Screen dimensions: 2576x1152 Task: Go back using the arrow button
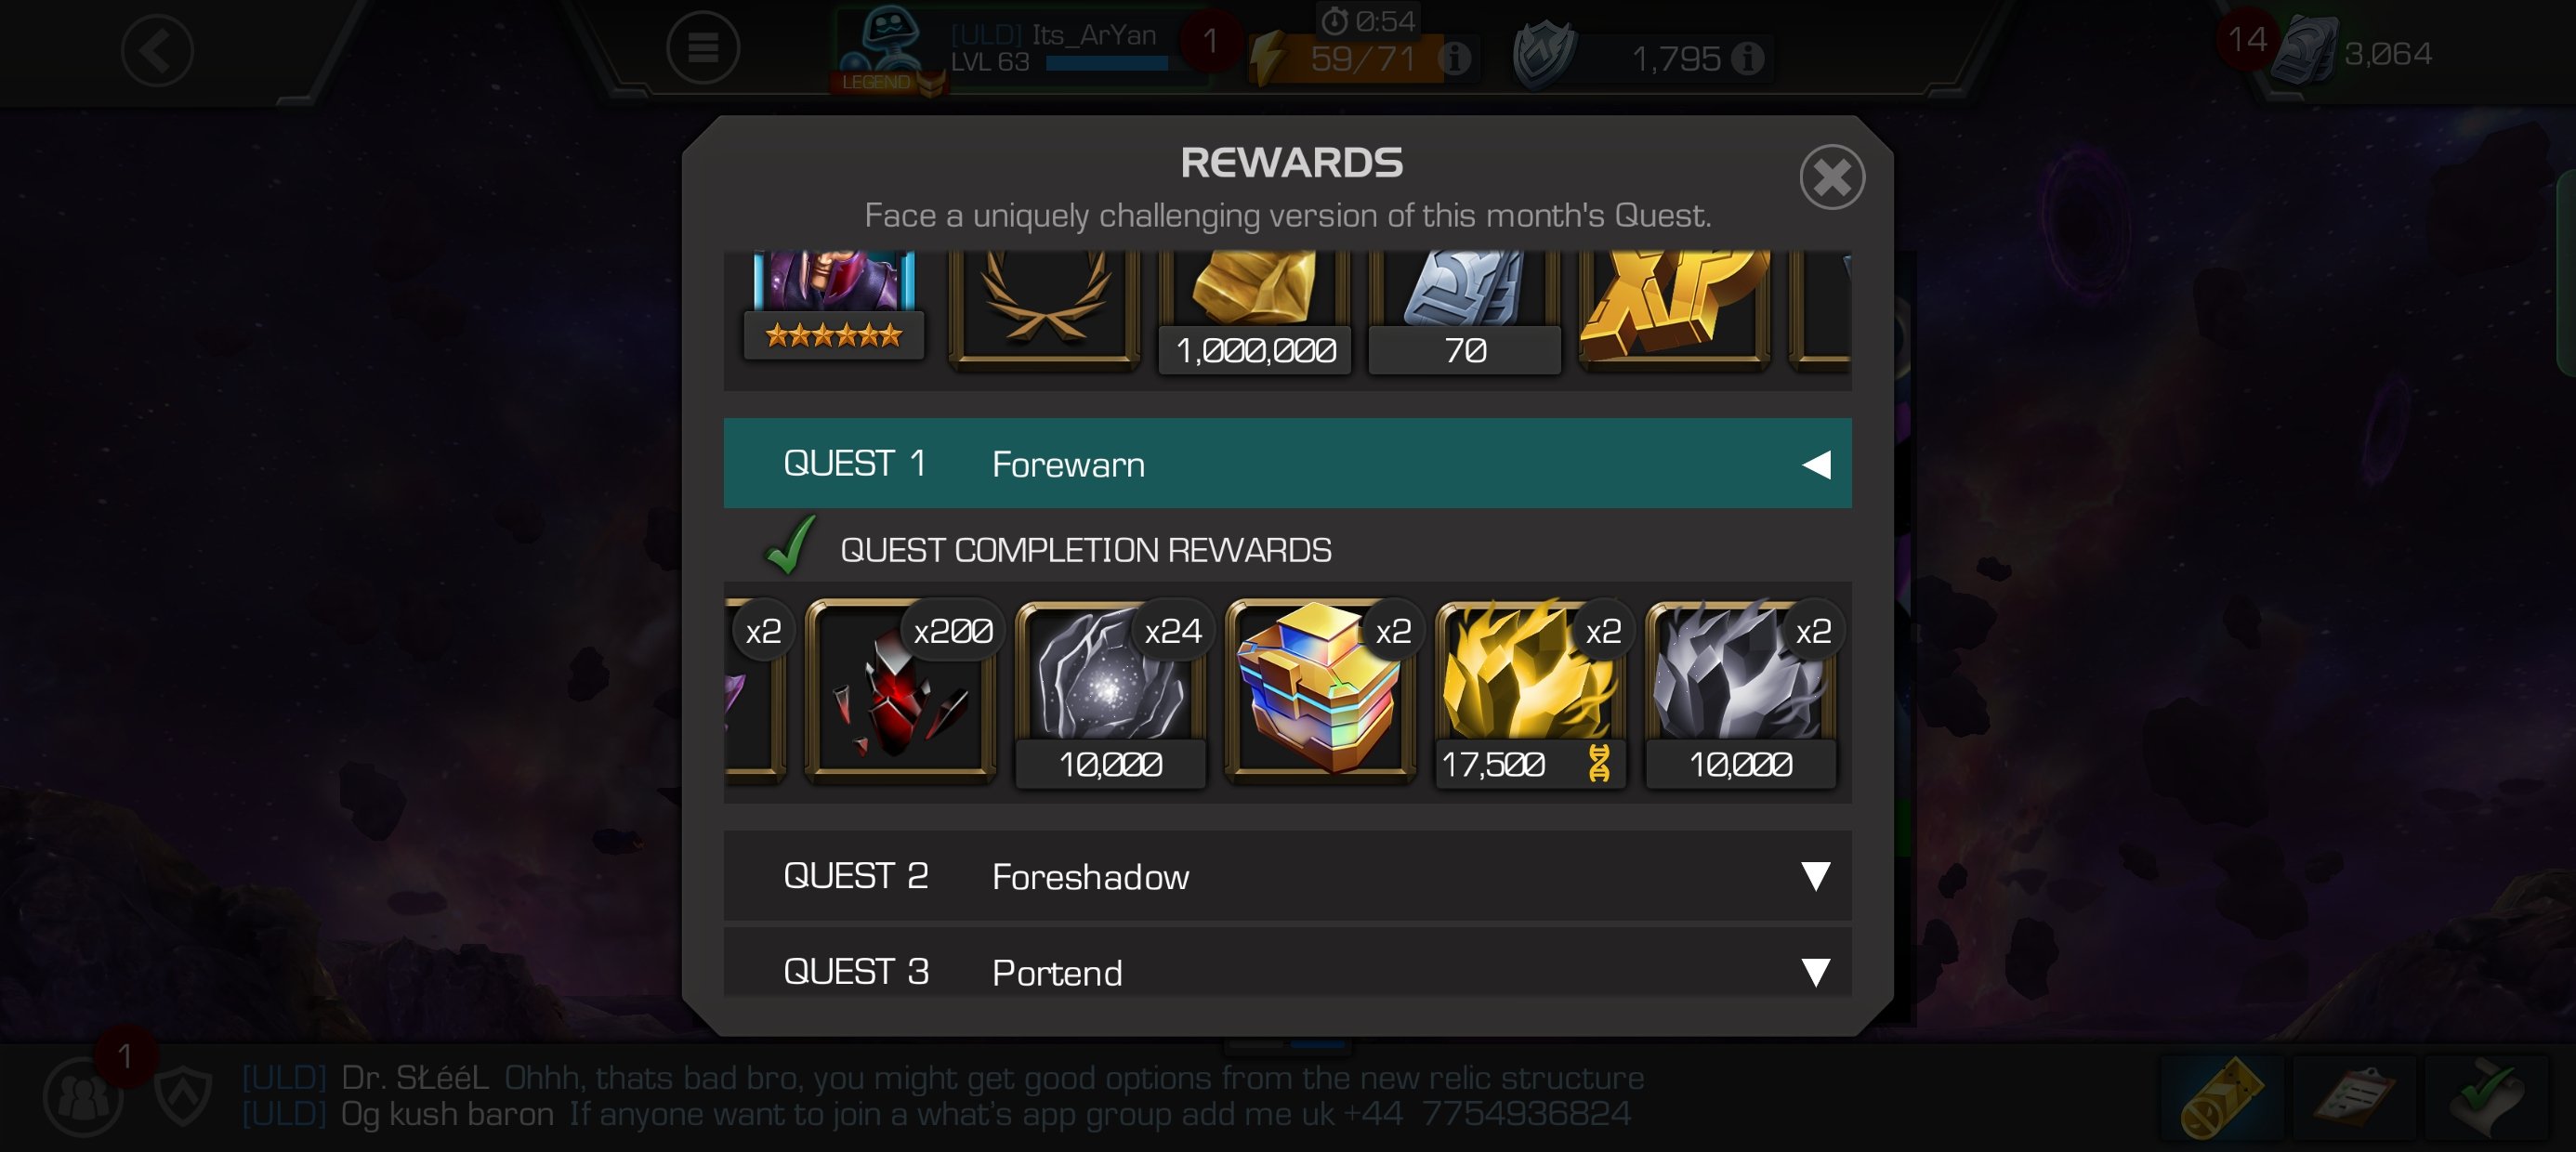pyautogui.click(x=157, y=50)
